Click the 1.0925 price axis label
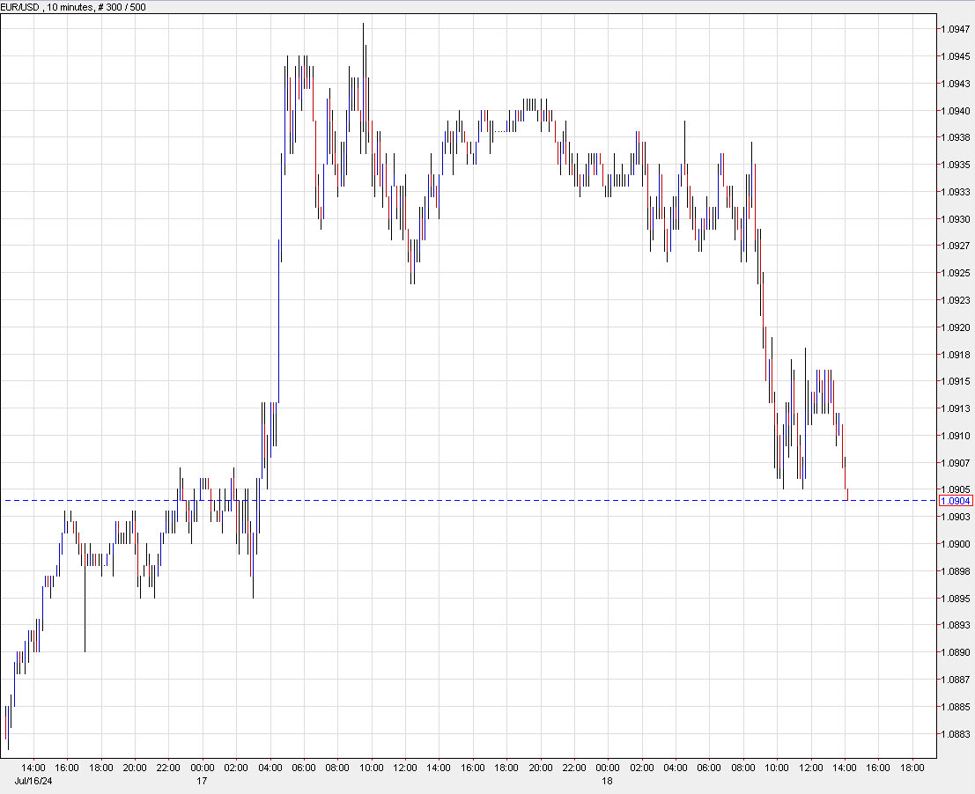 (x=955, y=273)
